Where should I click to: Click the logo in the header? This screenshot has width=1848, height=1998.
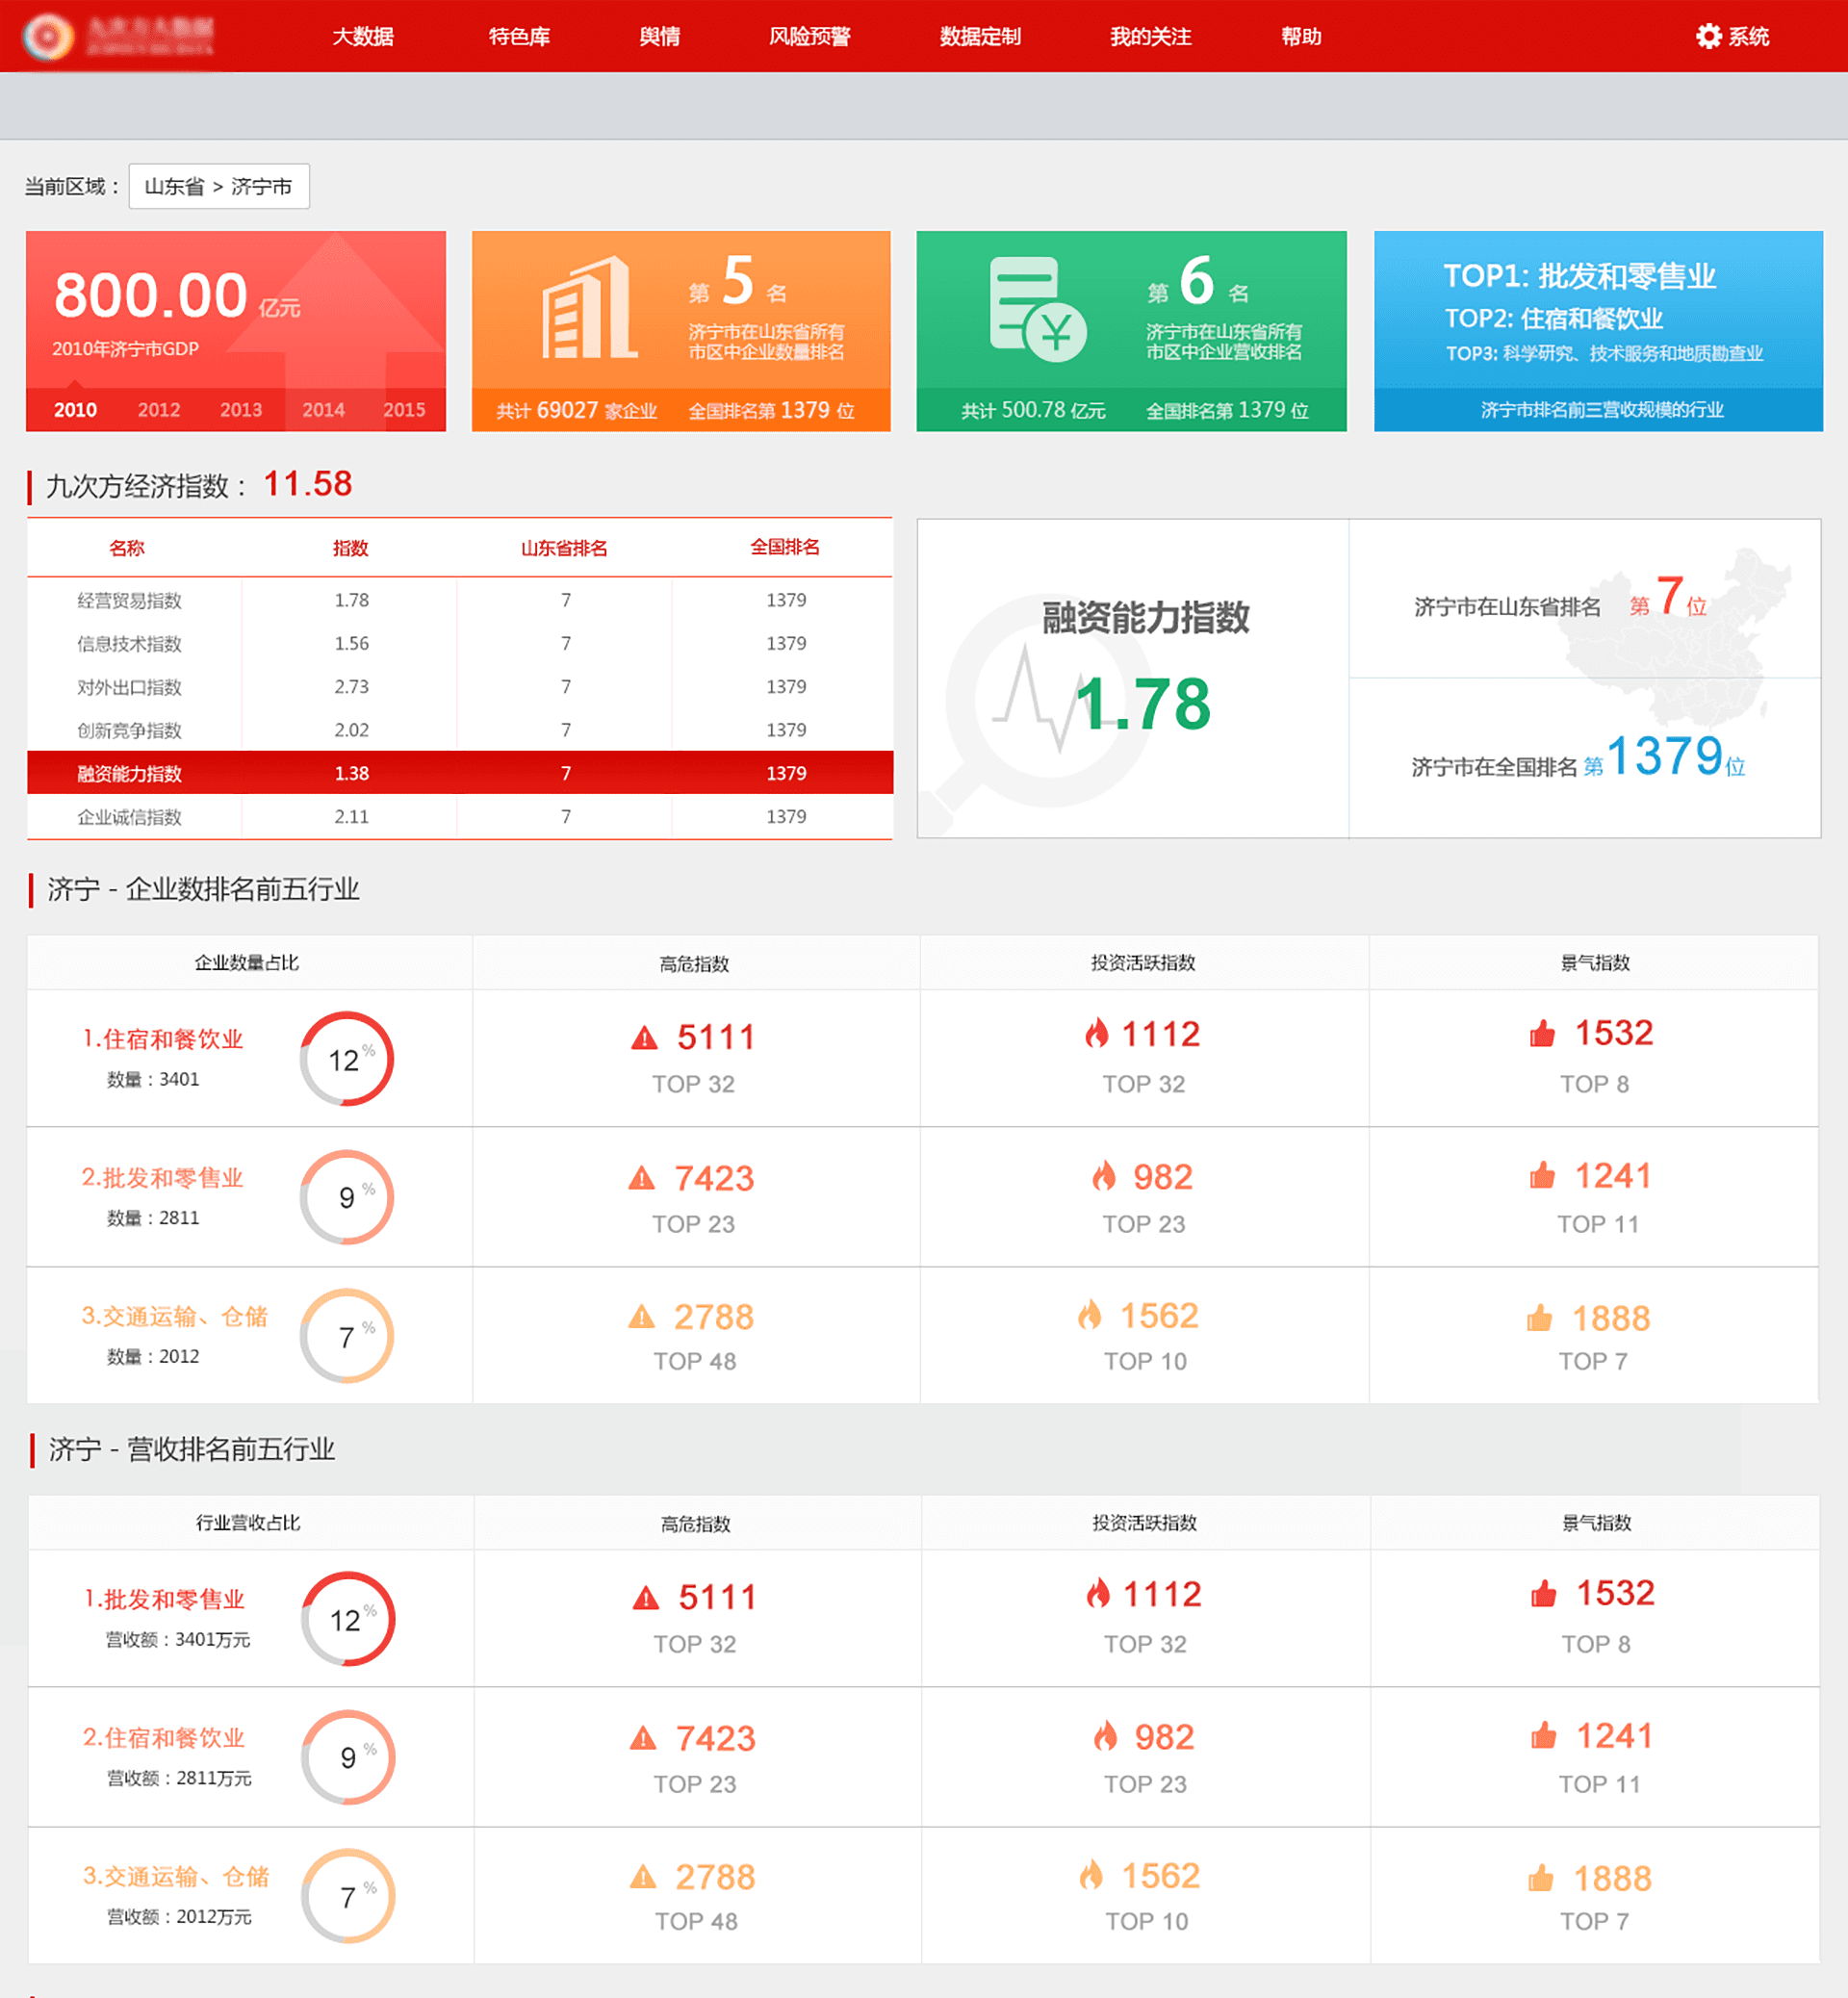coord(48,37)
